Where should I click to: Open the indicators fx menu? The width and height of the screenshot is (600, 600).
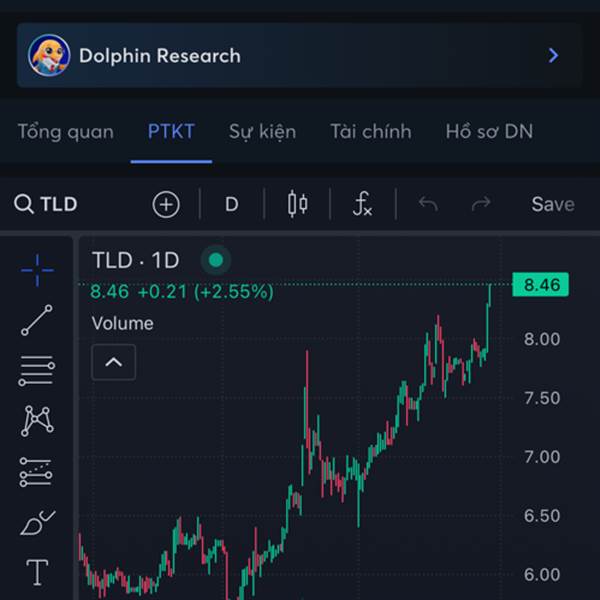point(362,204)
